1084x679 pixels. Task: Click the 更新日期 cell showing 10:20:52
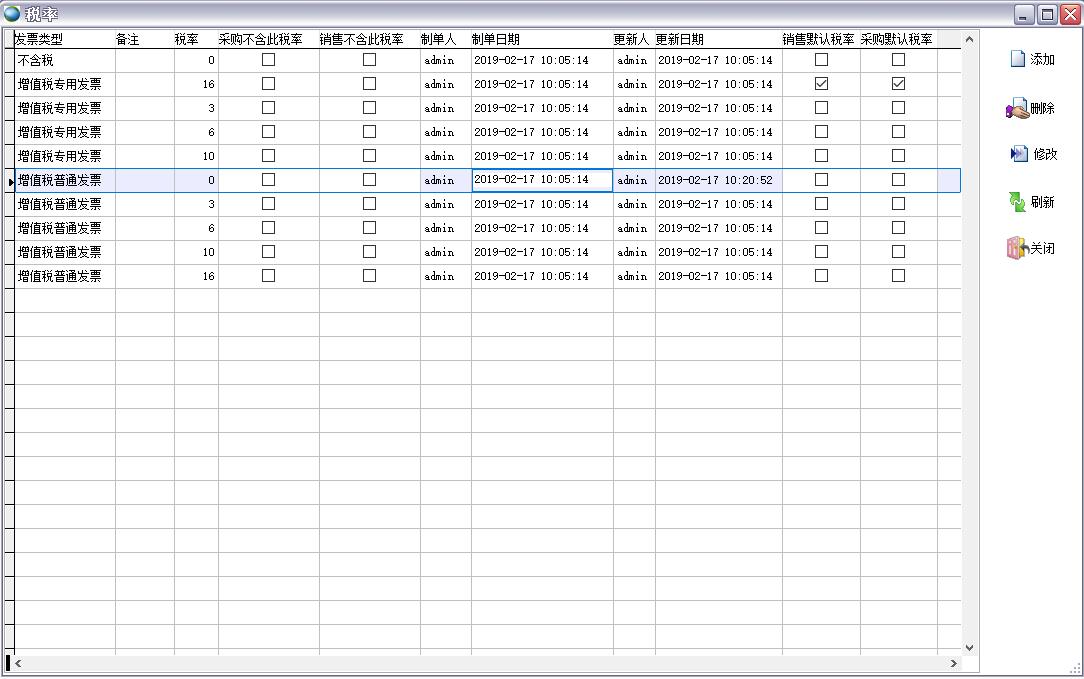pyautogui.click(x=716, y=180)
